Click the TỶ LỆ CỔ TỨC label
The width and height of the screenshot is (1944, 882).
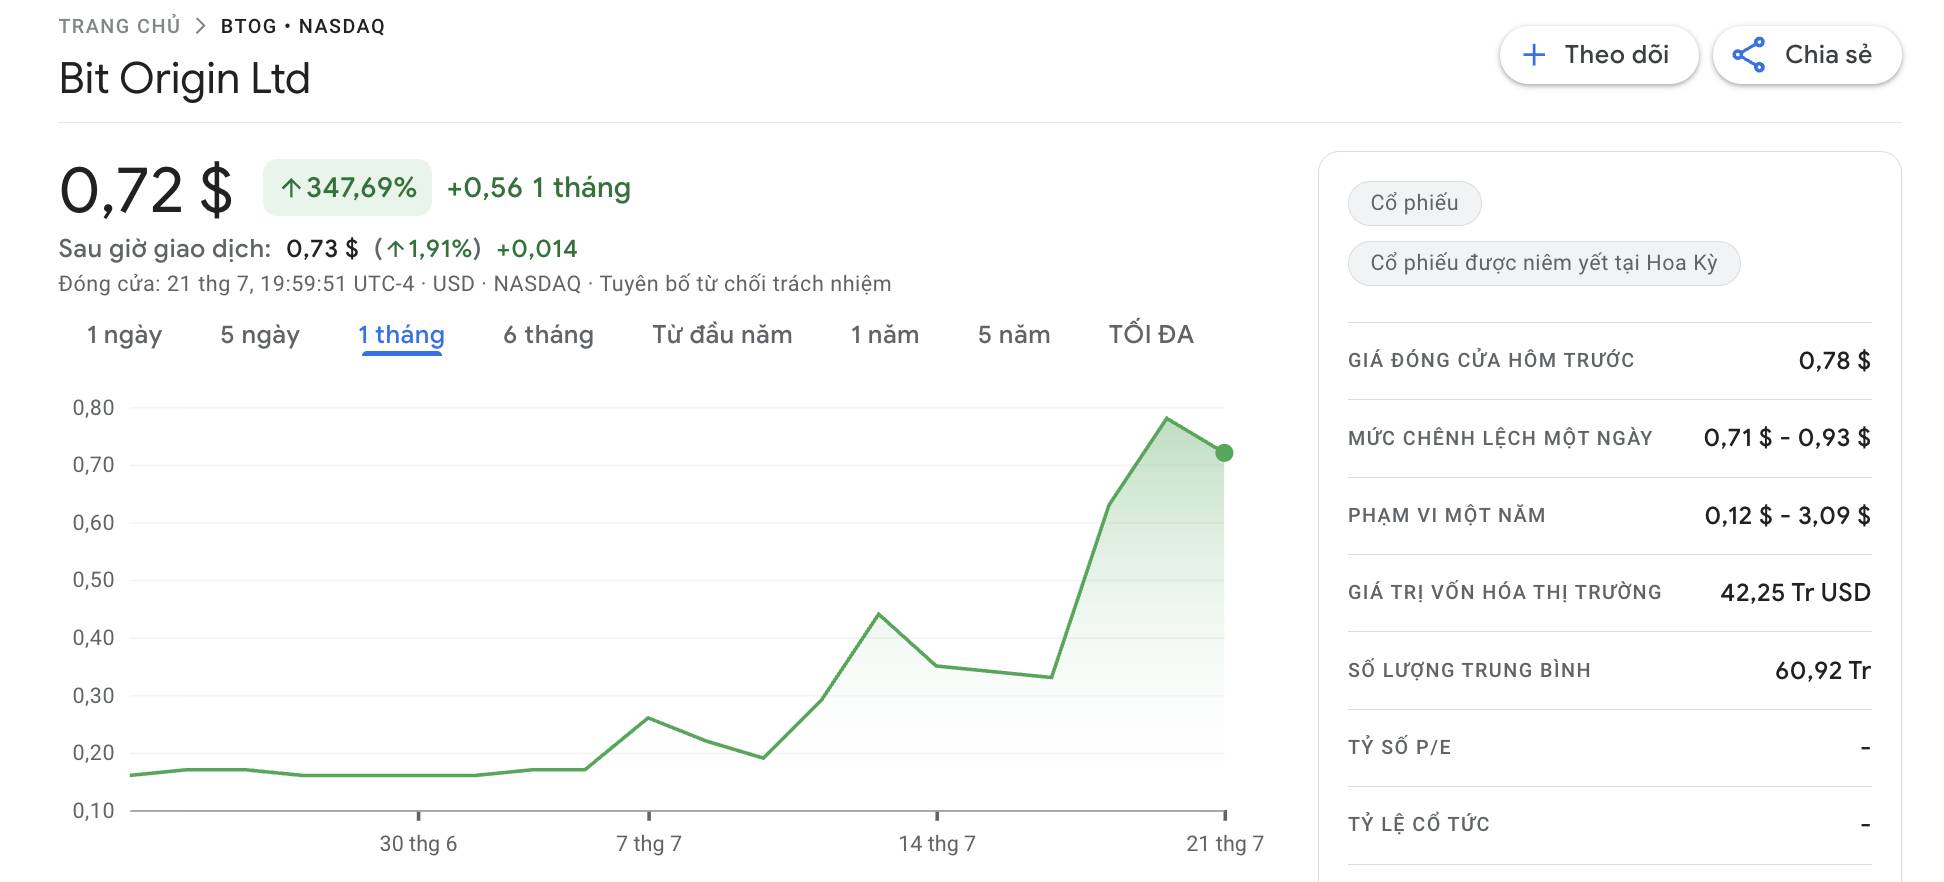point(1419,825)
